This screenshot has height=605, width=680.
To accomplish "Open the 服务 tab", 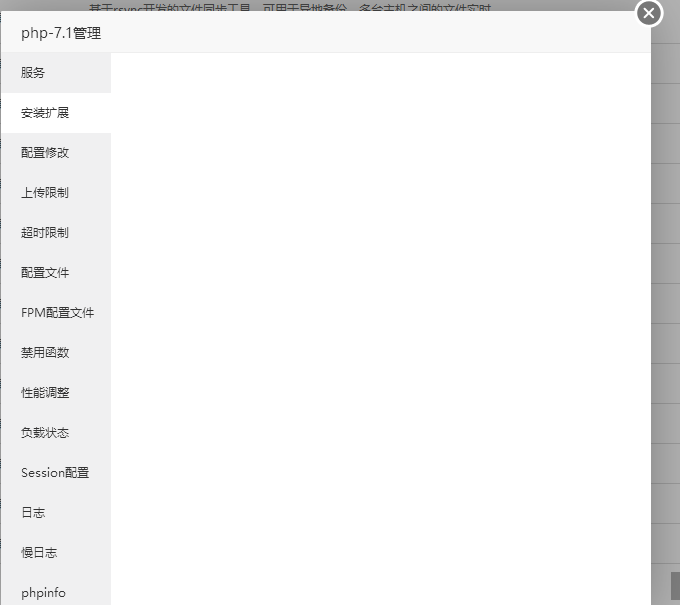I will 56,72.
